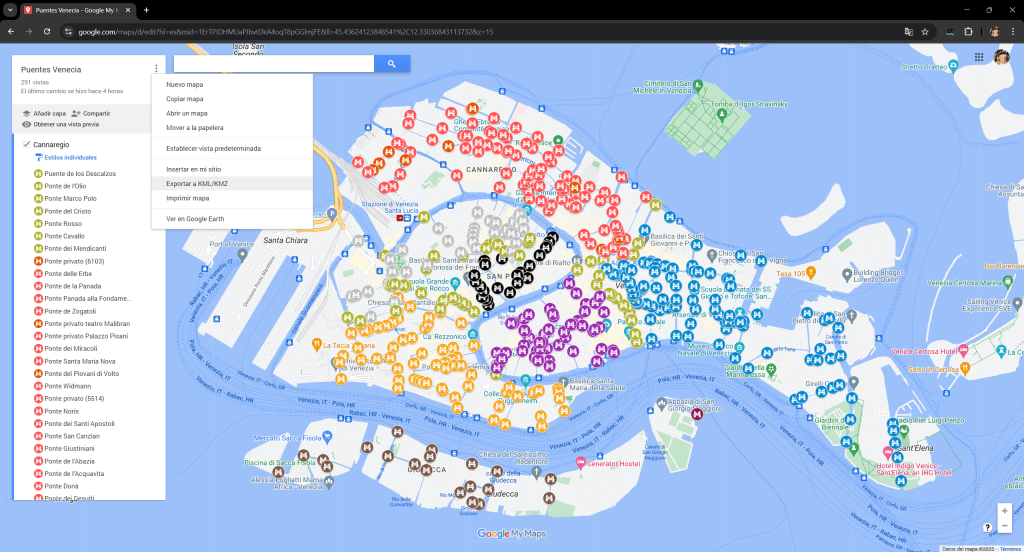
Task: Uncheck the Cannaregio layer checkbox
Action: (x=27, y=145)
